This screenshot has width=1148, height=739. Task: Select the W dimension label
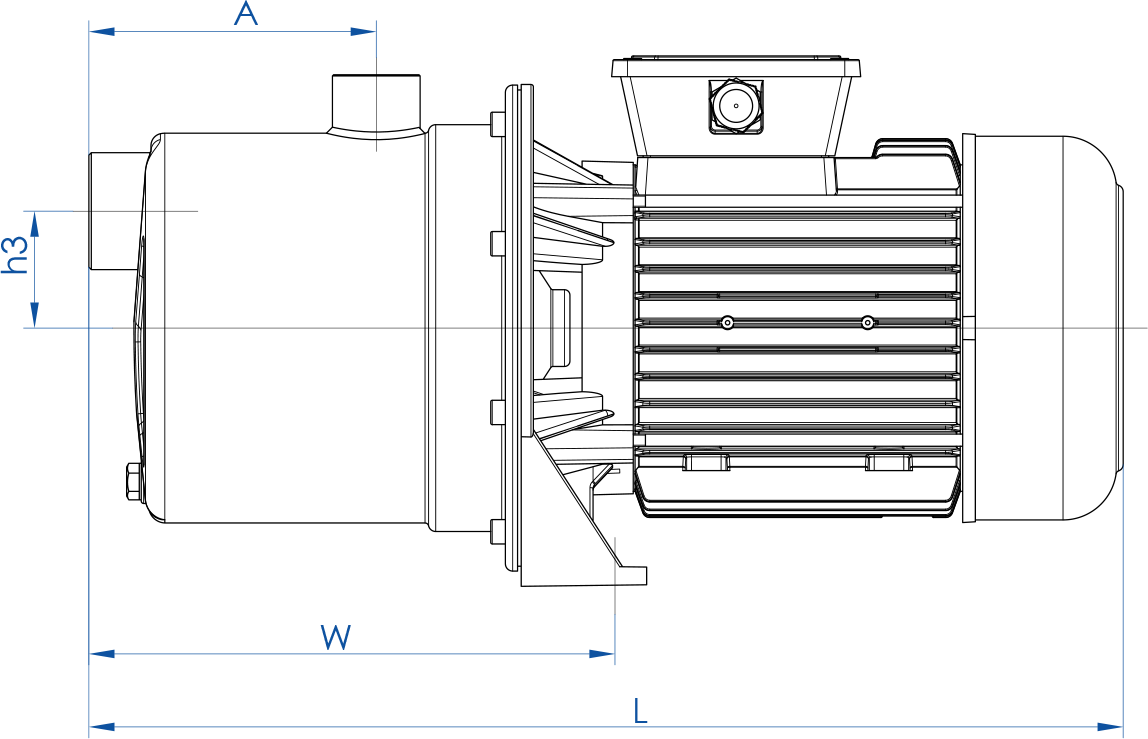point(336,637)
